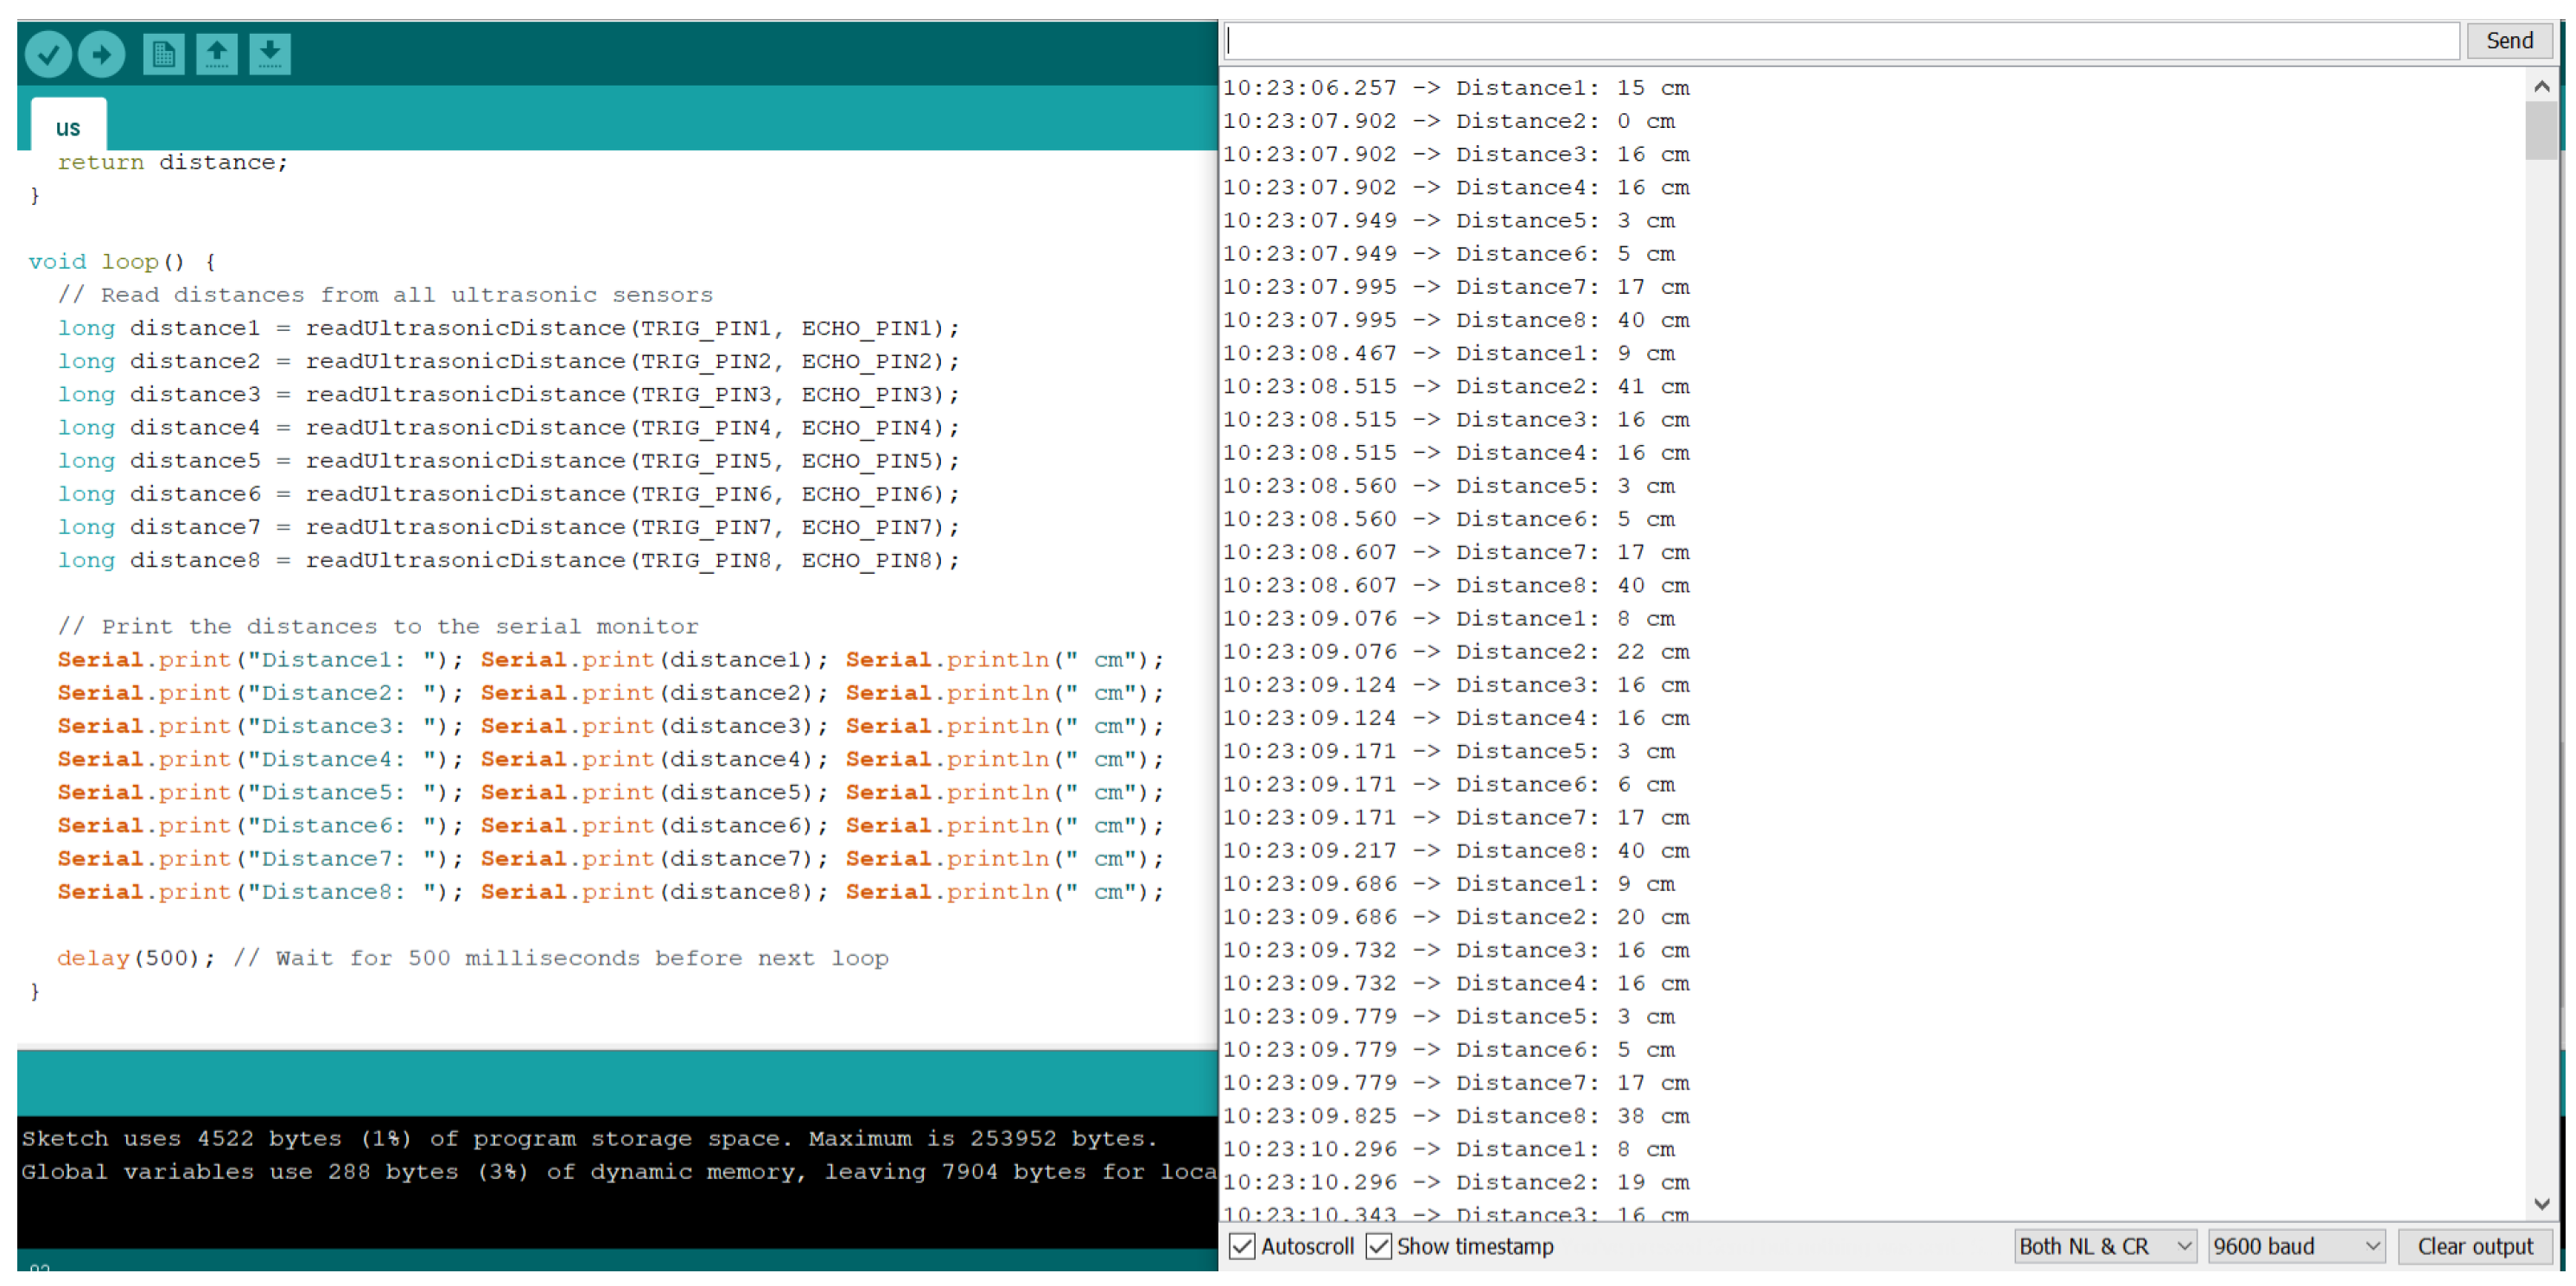Click the Upload arrow icon
2576x1286 pixels.
point(101,54)
